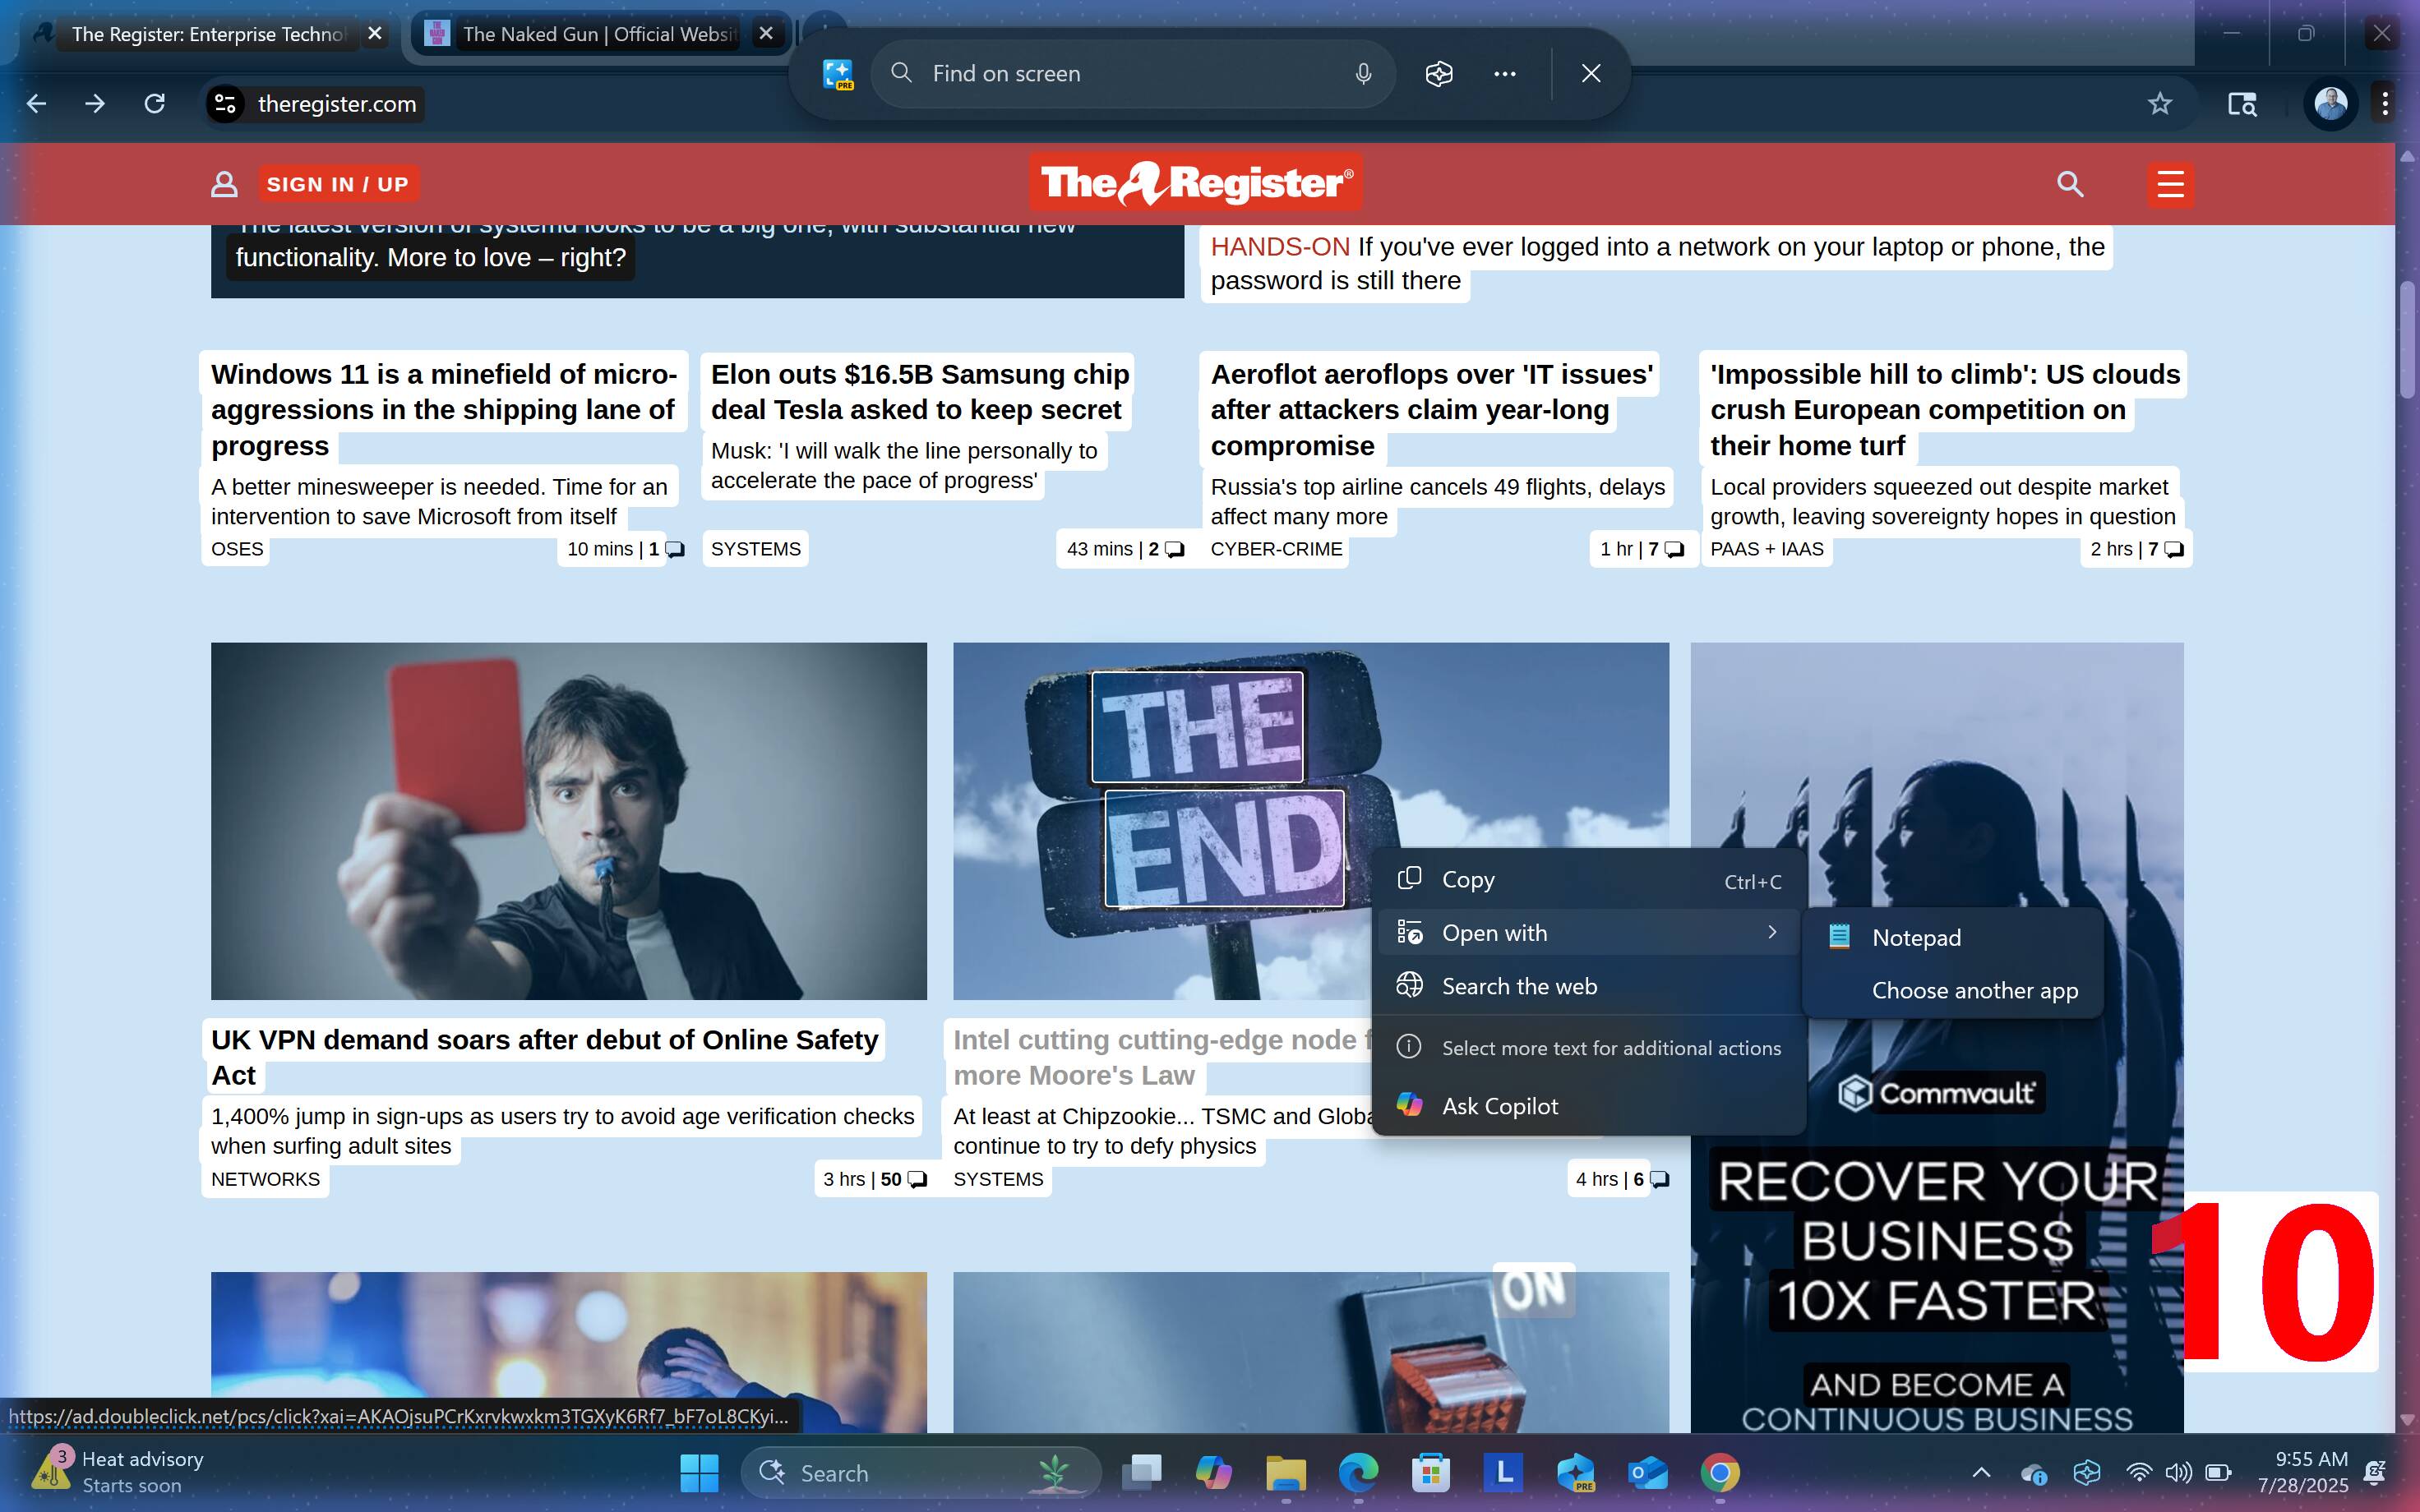Click the selected END text box
This screenshot has width=2420, height=1512.
(1224, 848)
